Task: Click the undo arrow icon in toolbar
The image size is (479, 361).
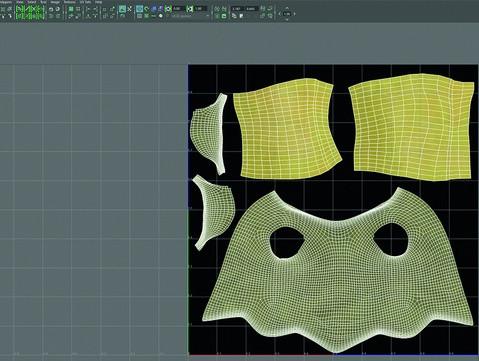Action: point(51,9)
